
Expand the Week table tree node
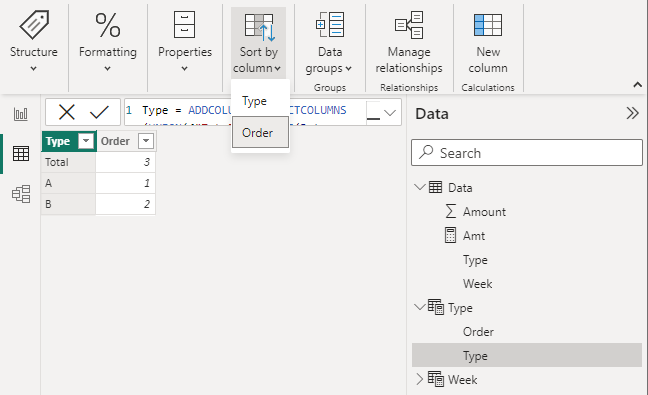pyautogui.click(x=419, y=379)
